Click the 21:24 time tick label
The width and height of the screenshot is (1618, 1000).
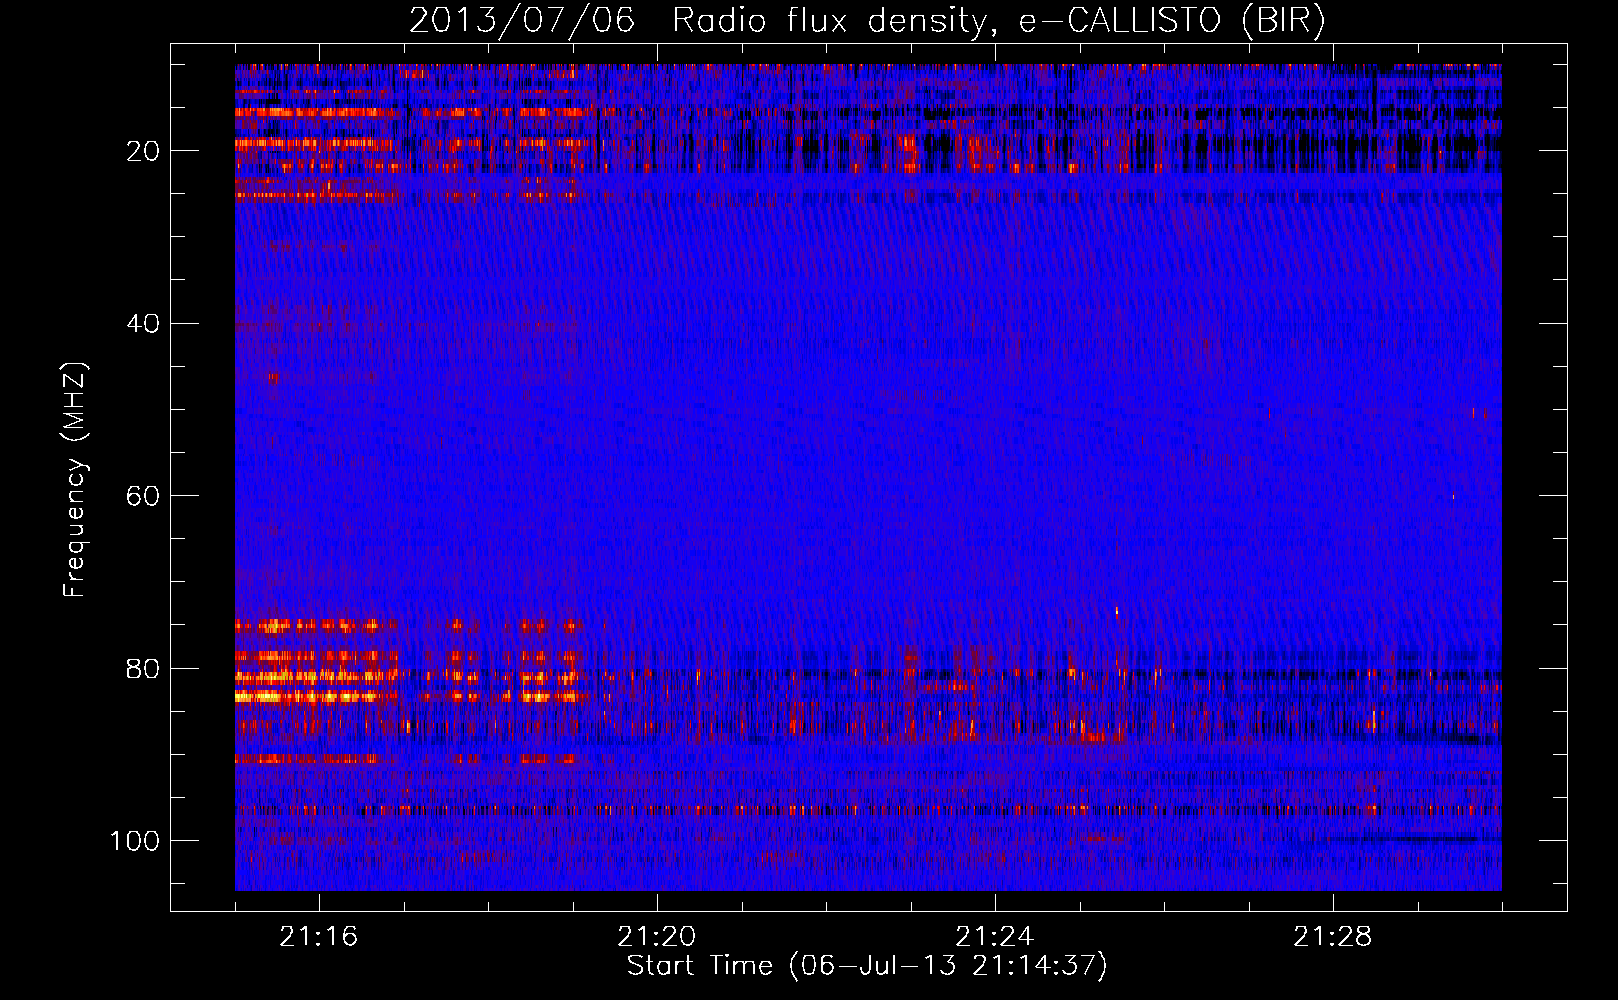click(x=995, y=937)
